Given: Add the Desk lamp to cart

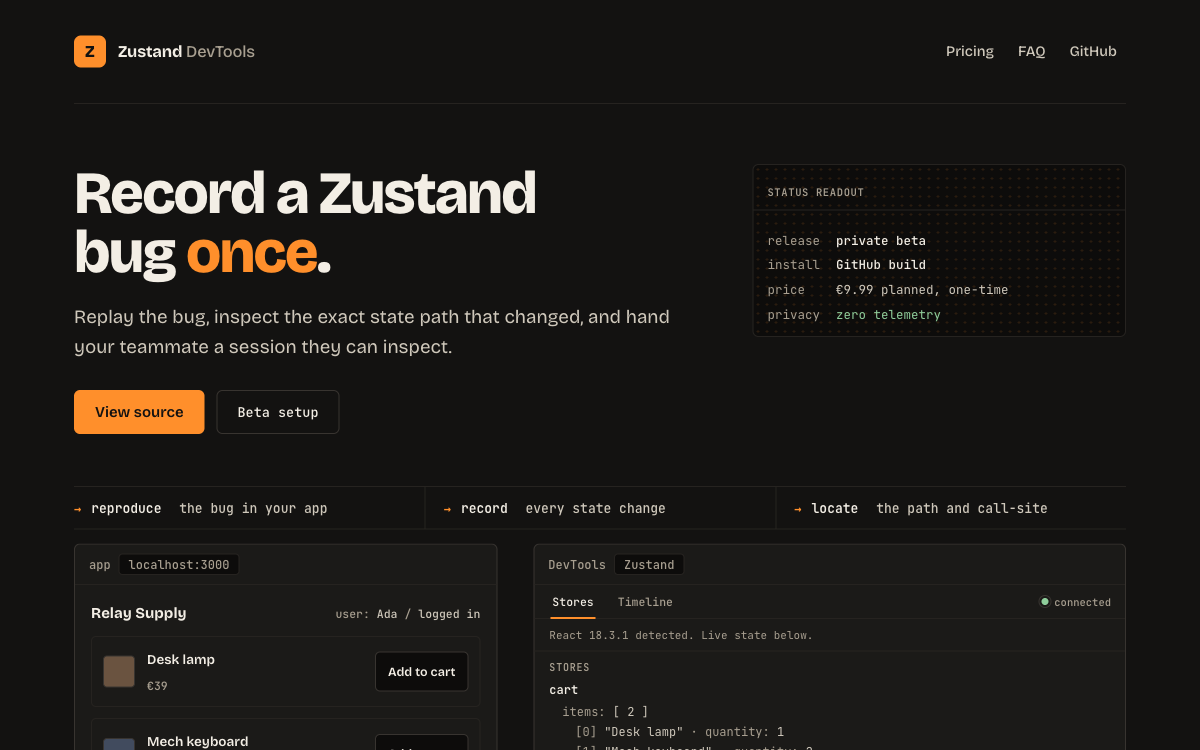Looking at the screenshot, I should 421,672.
